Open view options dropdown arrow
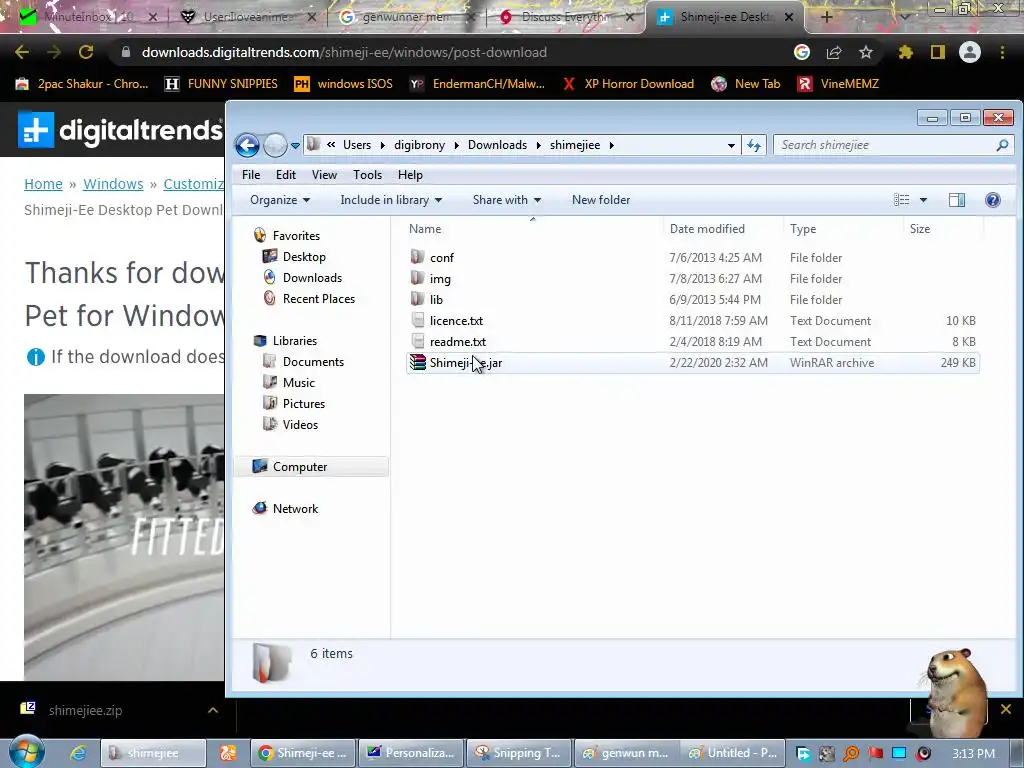Image resolution: width=1024 pixels, height=768 pixels. [923, 200]
